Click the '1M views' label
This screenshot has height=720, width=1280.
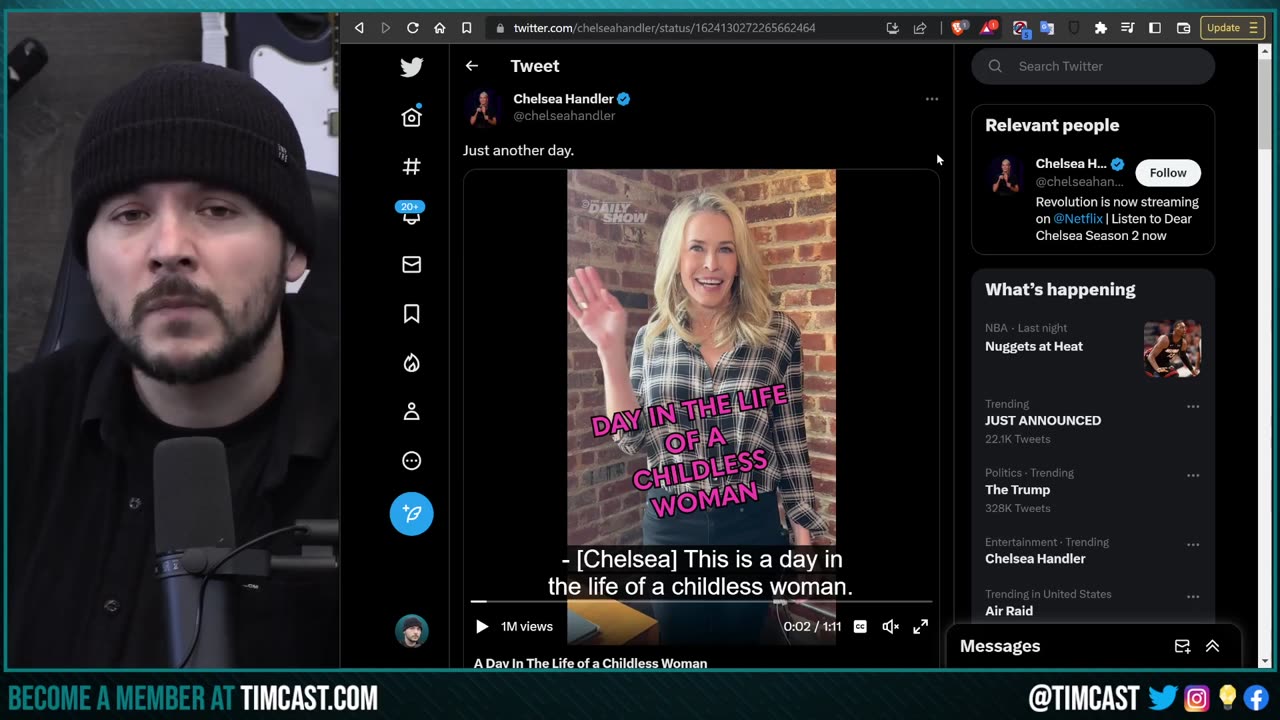(527, 626)
